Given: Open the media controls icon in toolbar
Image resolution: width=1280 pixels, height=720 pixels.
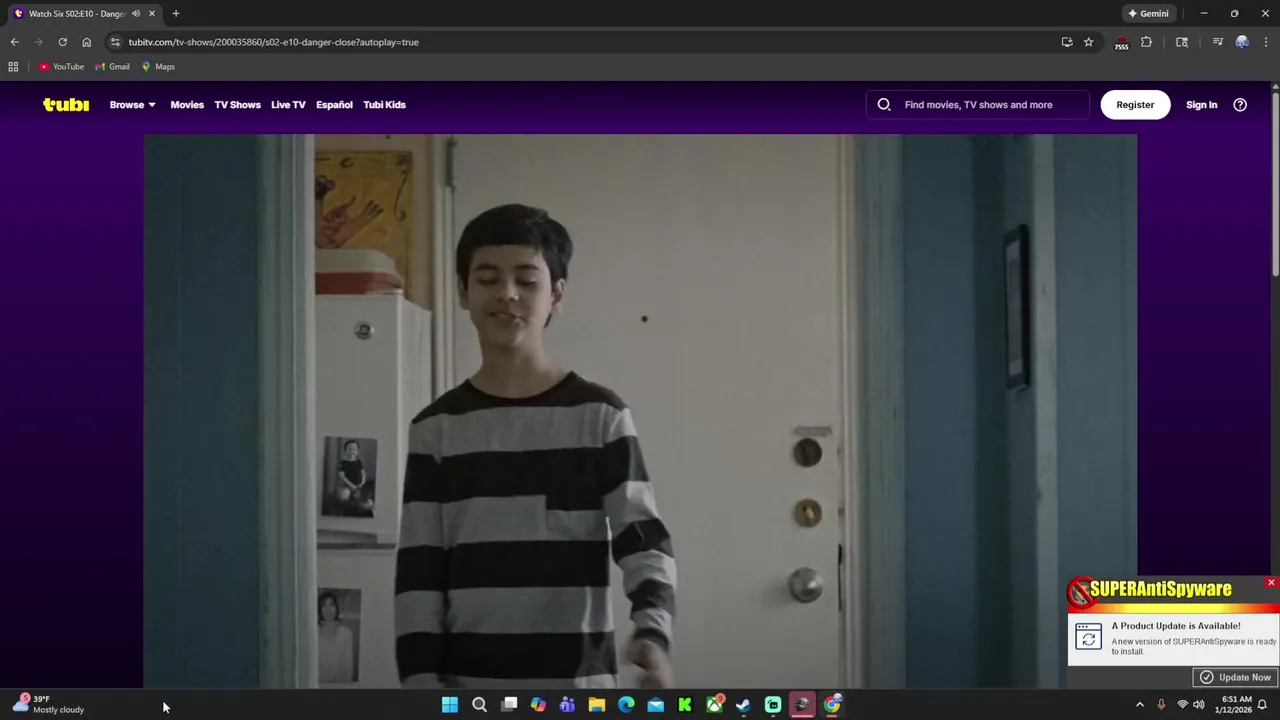Looking at the screenshot, I should point(1217,42).
